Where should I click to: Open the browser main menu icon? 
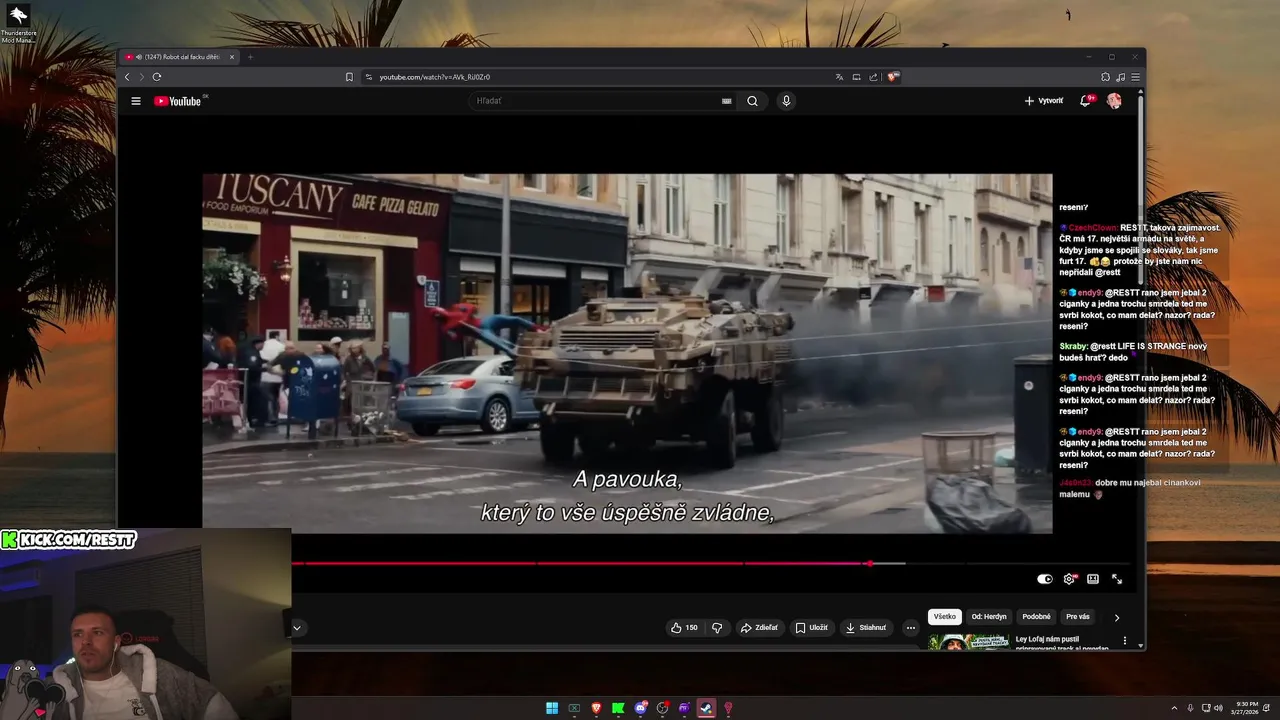tap(1135, 77)
